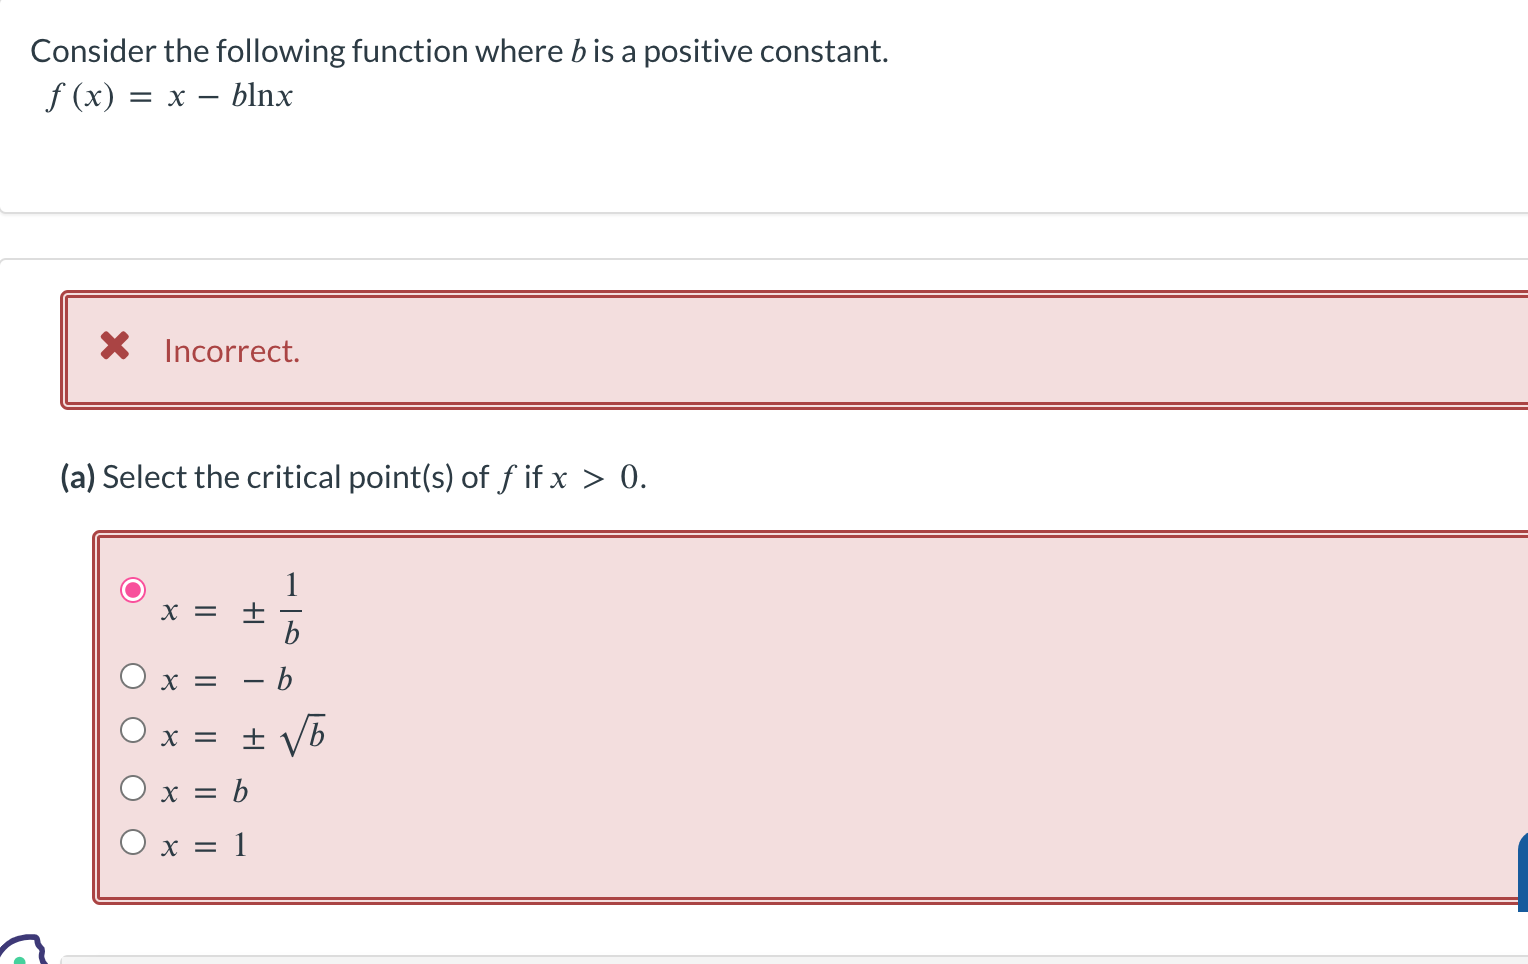This screenshot has height=964, width=1528.
Task: Click the word Incorrect in the alert box
Action: click(231, 350)
